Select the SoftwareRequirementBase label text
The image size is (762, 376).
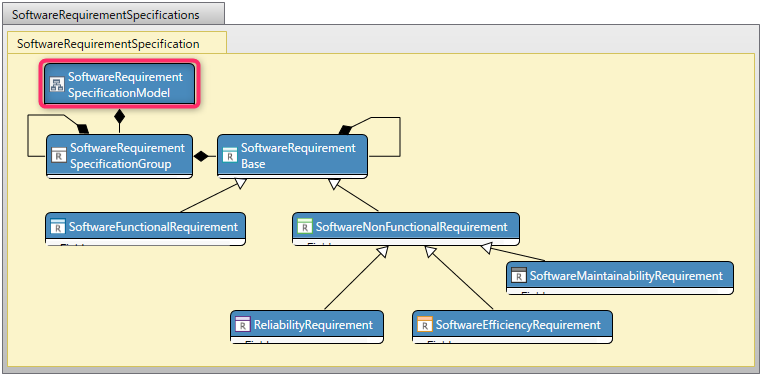pos(298,155)
